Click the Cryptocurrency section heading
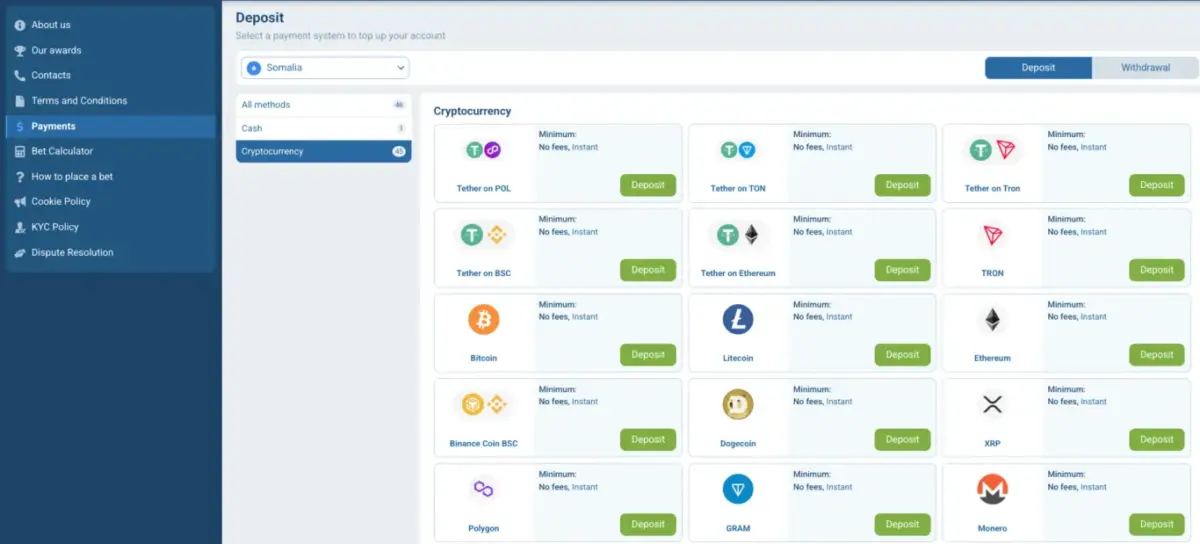The image size is (1200, 544). [472, 111]
